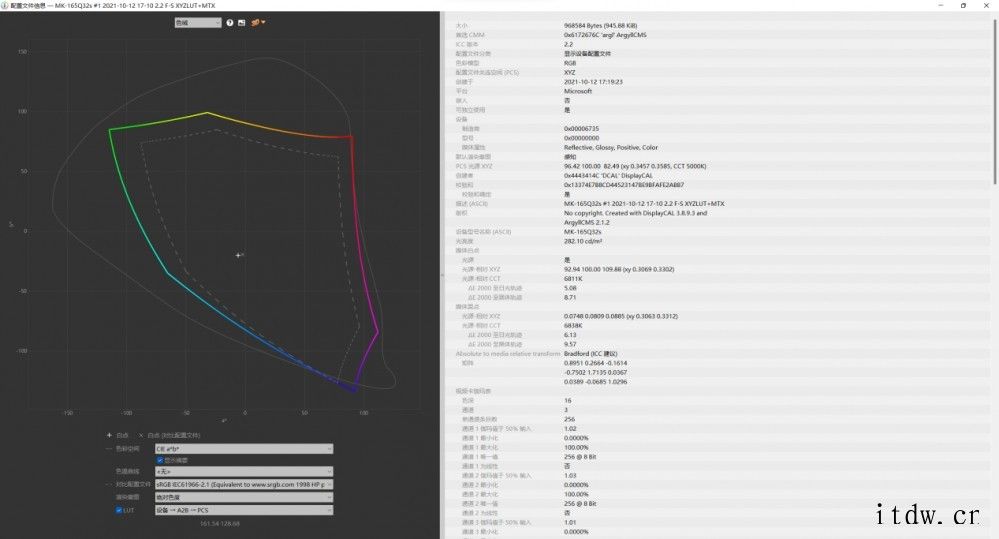Open the help question-mark icon in toolbar
999x539 pixels.
[x=229, y=23]
